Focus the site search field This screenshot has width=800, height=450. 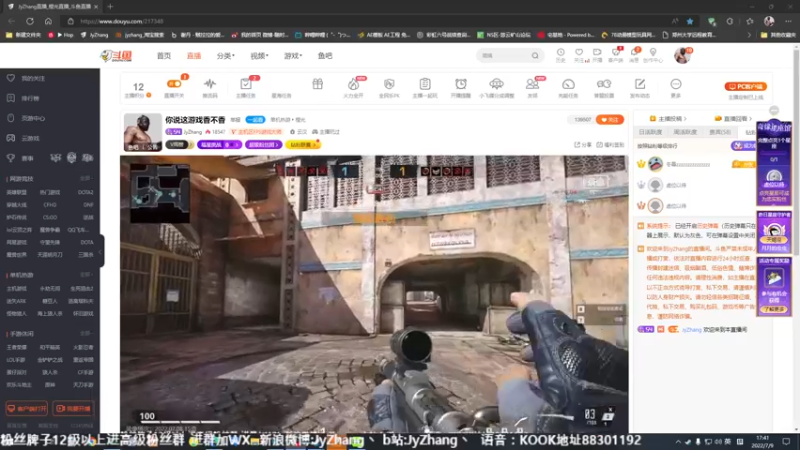(x=504, y=55)
